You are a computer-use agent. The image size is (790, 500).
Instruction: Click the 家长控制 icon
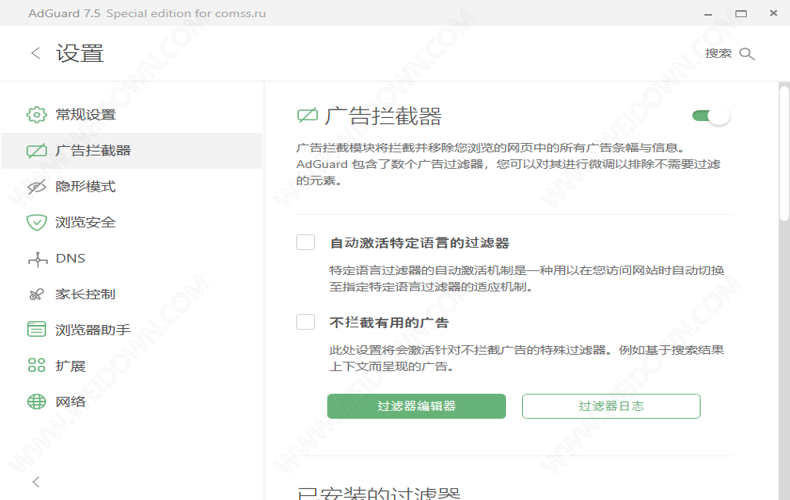click(36, 295)
